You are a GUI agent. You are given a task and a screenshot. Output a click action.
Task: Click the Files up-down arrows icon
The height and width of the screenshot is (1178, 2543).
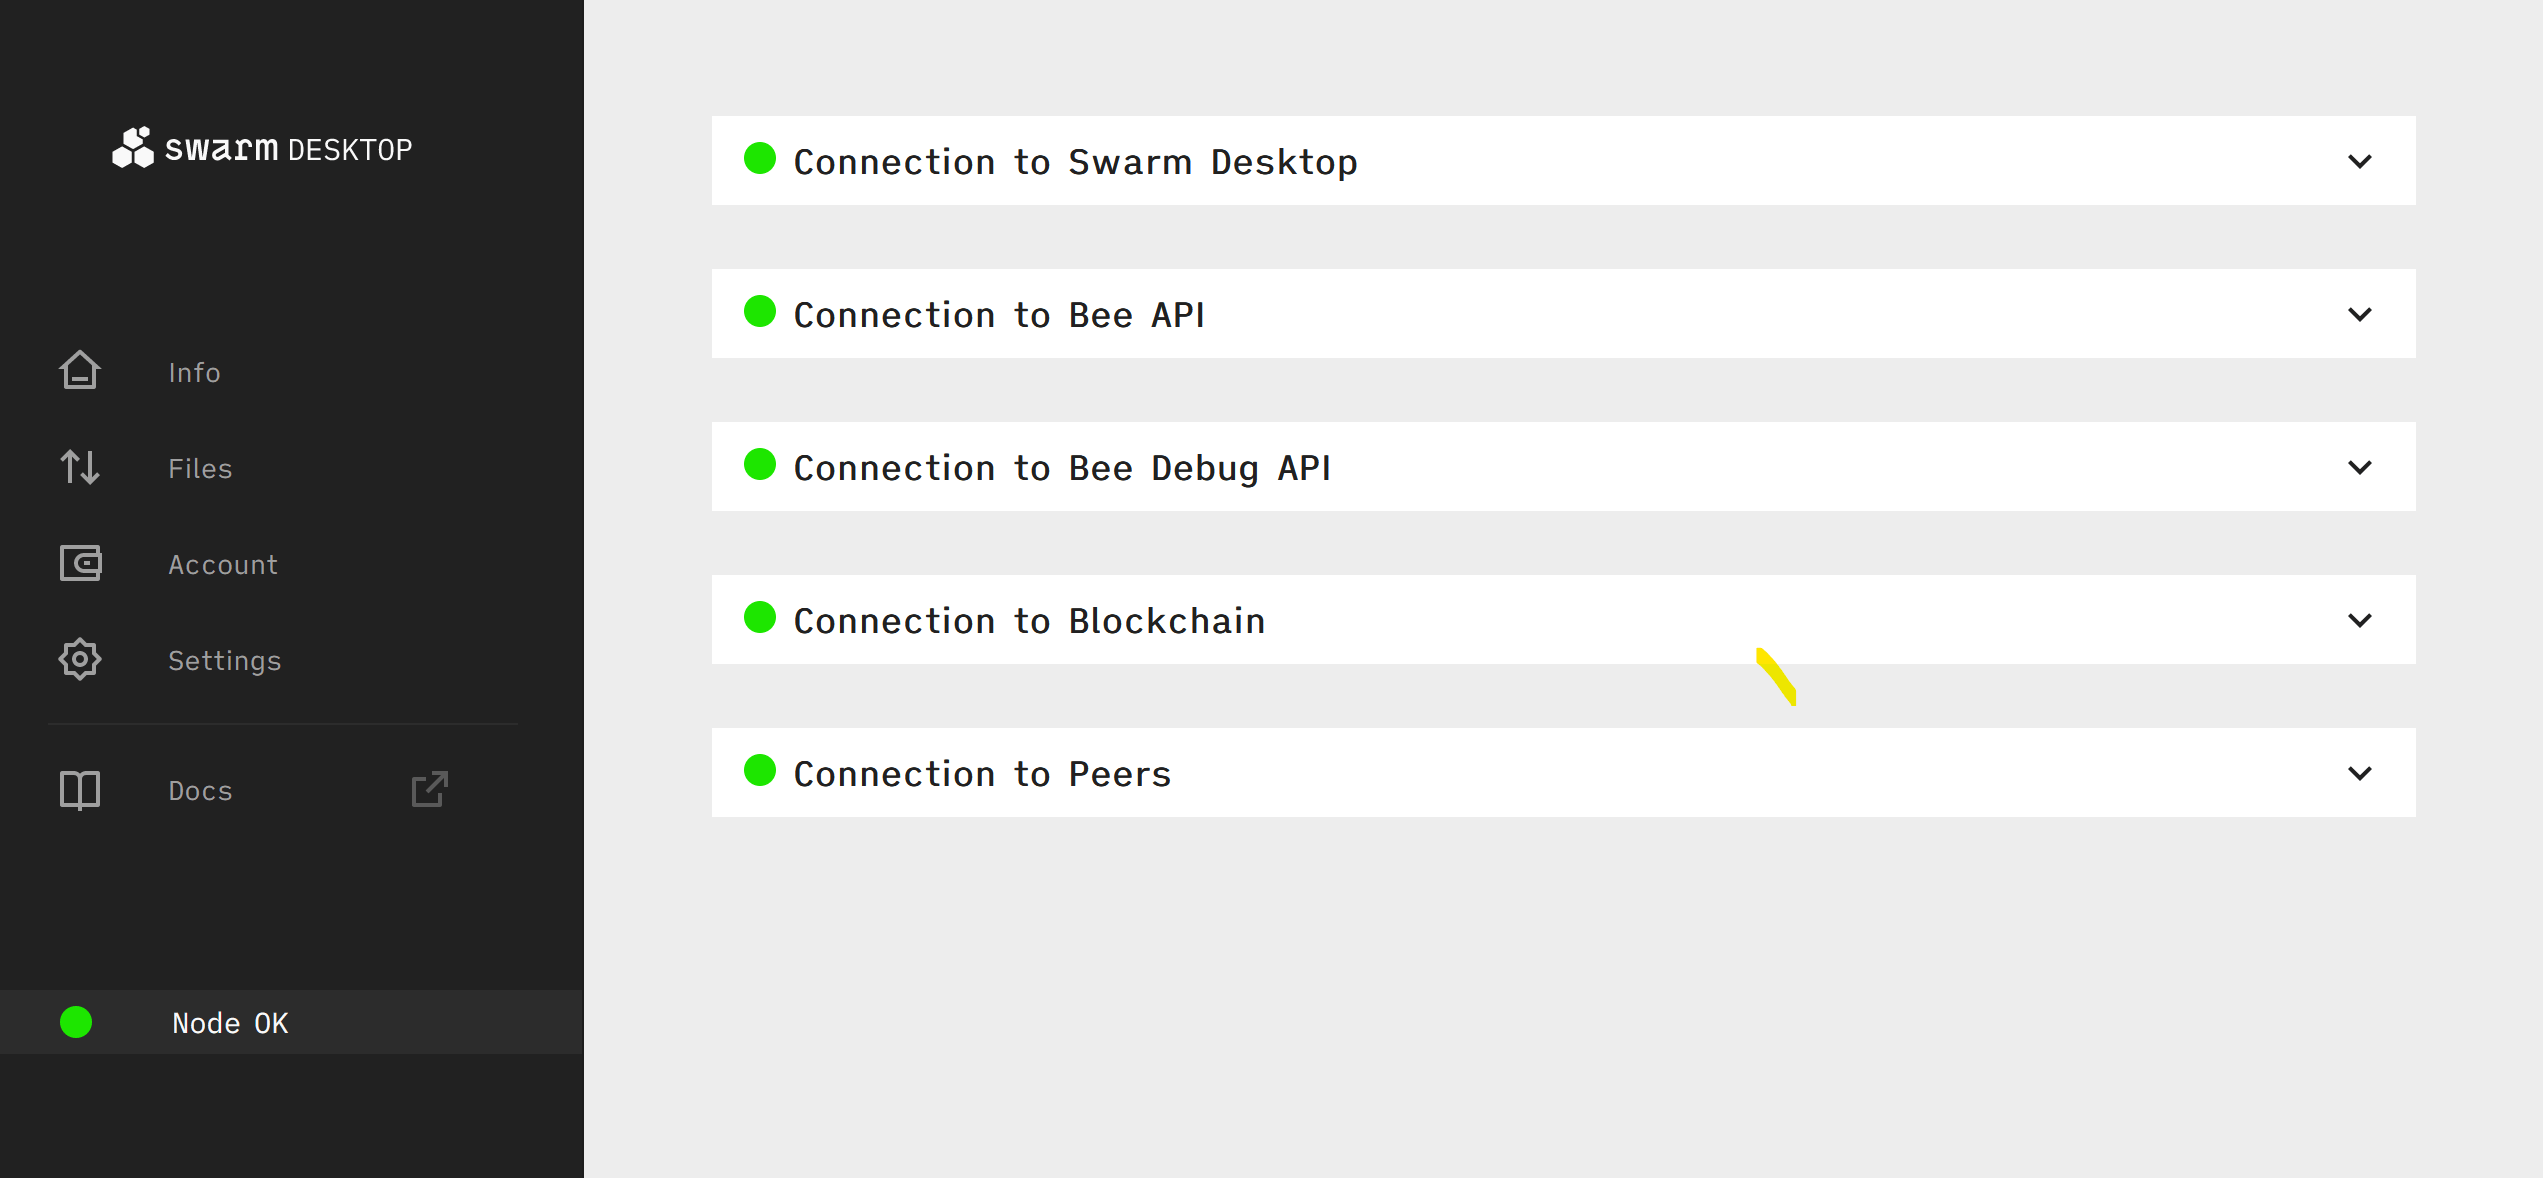(x=80, y=467)
